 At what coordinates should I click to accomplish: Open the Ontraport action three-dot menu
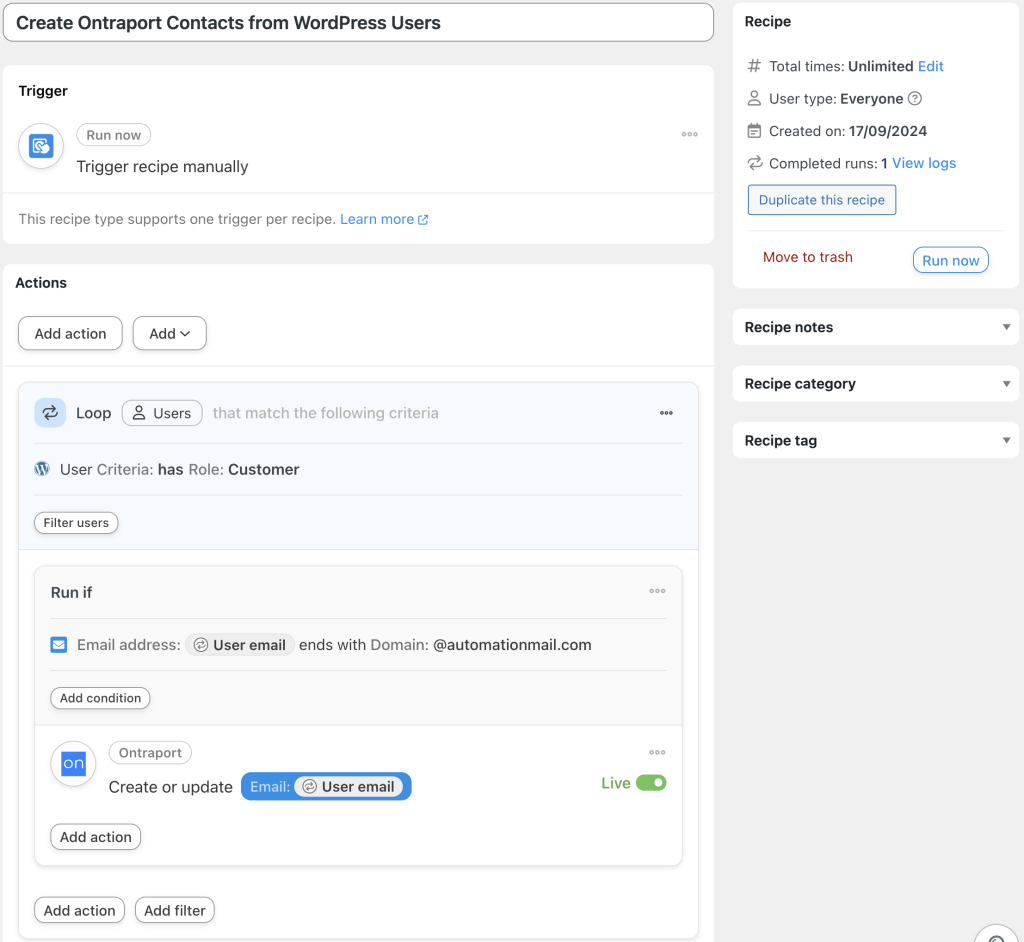tap(657, 752)
